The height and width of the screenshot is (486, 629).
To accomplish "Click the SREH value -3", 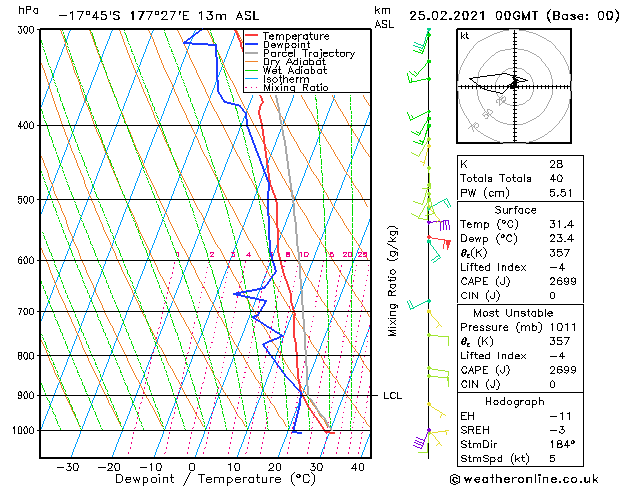I will (x=558, y=430).
